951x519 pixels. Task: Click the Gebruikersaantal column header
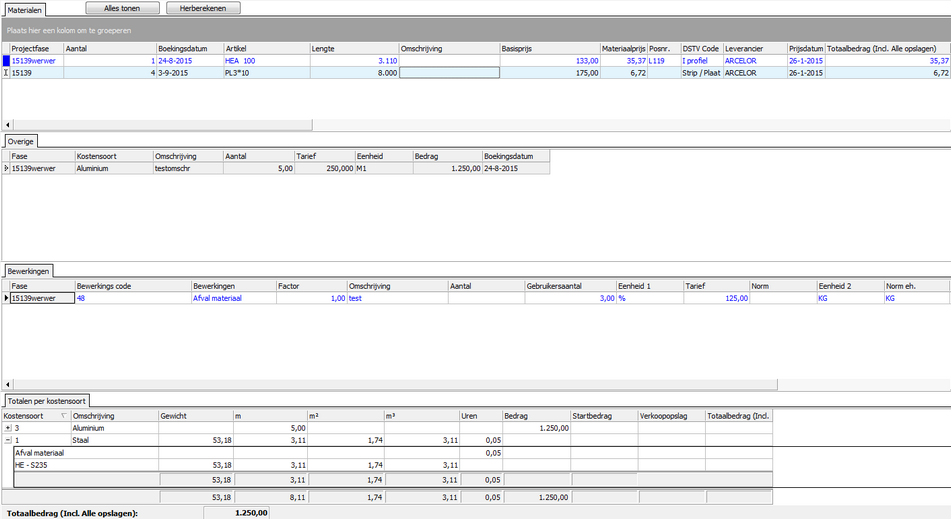(x=570, y=286)
